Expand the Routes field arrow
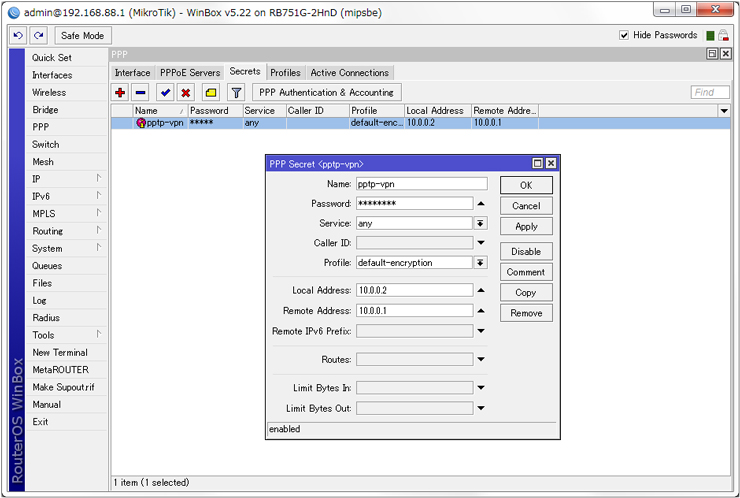 (480, 360)
